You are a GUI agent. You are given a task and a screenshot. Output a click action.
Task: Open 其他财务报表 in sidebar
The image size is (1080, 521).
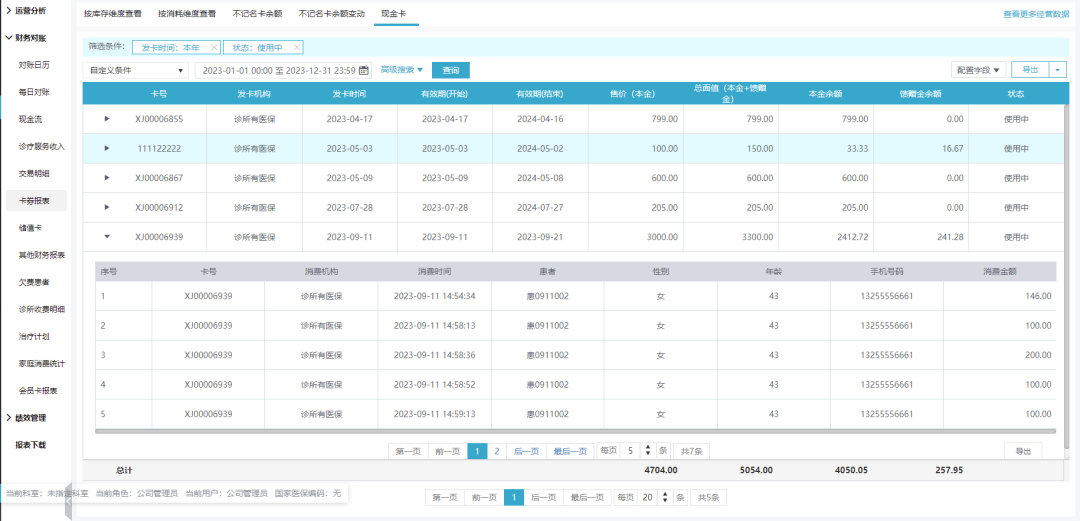pyautogui.click(x=41, y=255)
